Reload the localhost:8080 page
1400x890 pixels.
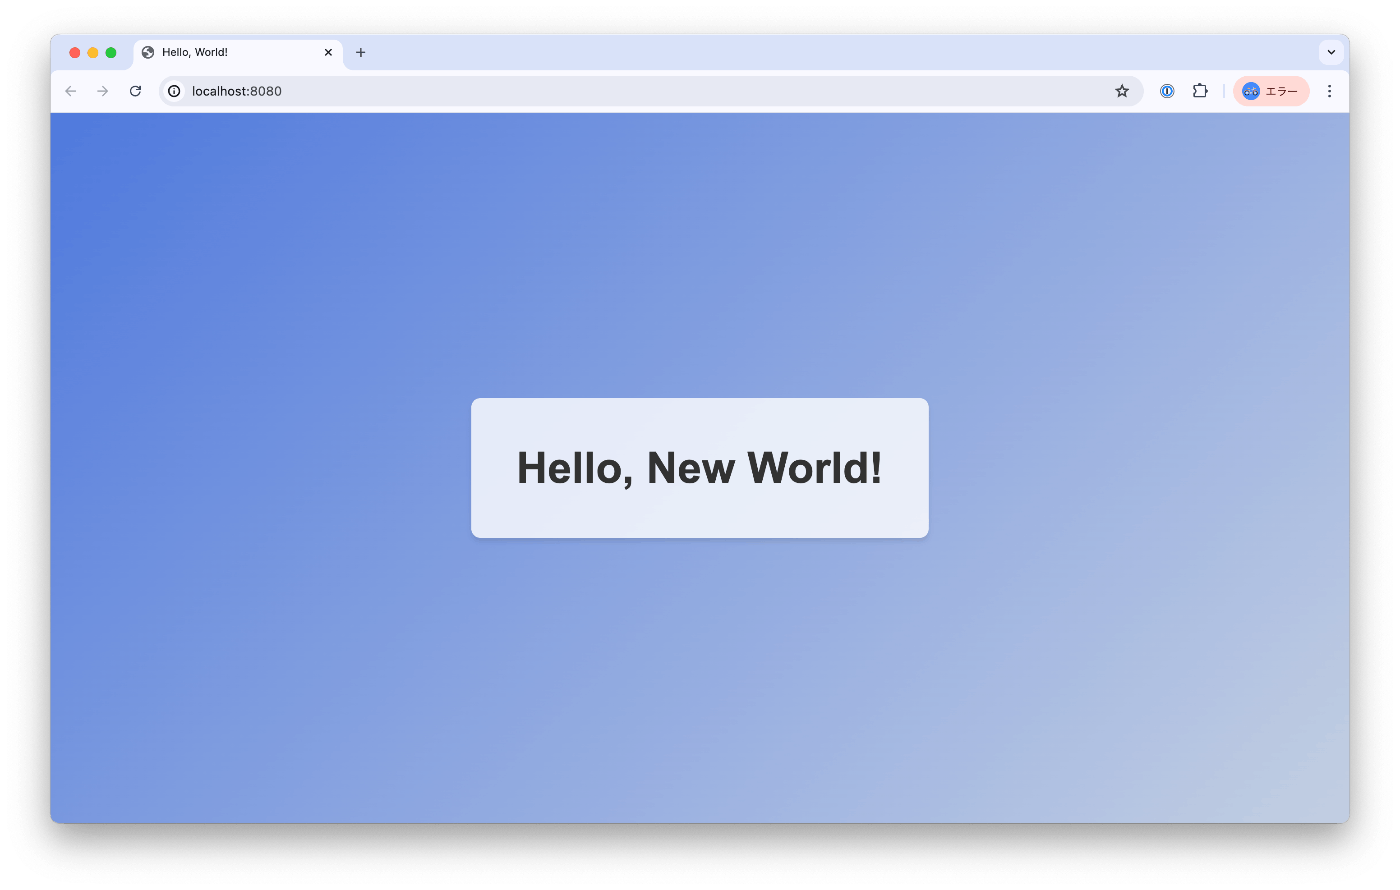point(135,91)
